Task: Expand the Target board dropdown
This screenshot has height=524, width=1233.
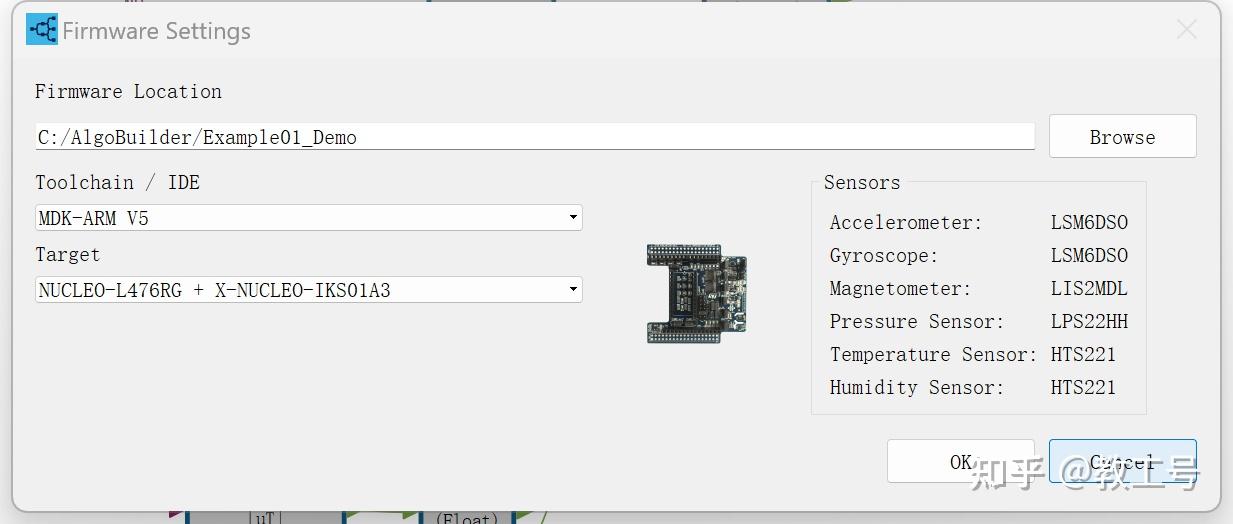Action: (x=308, y=290)
